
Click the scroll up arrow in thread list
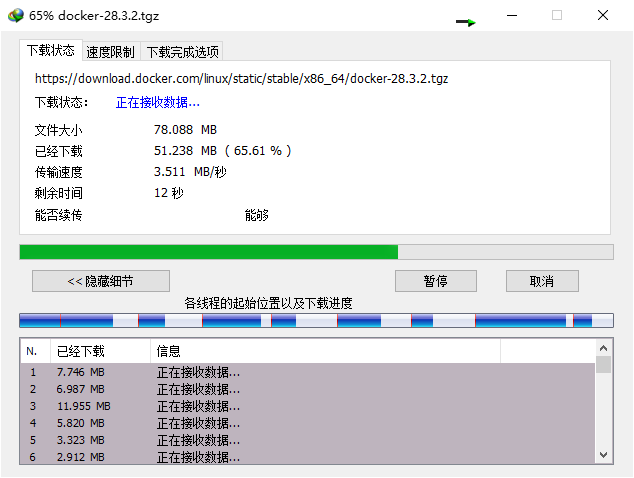603,348
